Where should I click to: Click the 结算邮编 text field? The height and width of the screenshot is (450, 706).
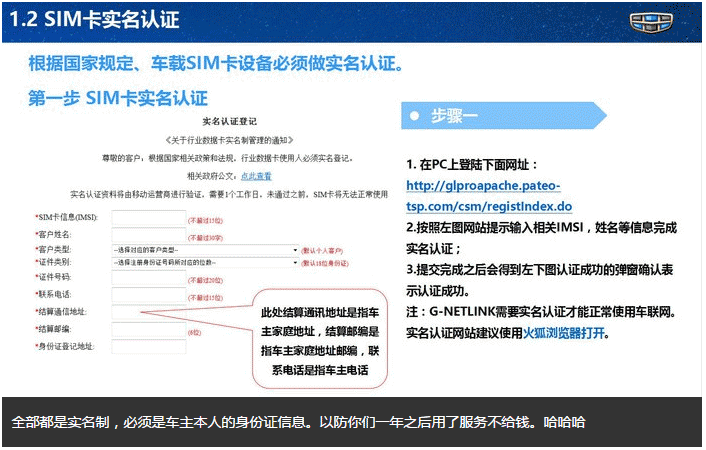[148, 329]
